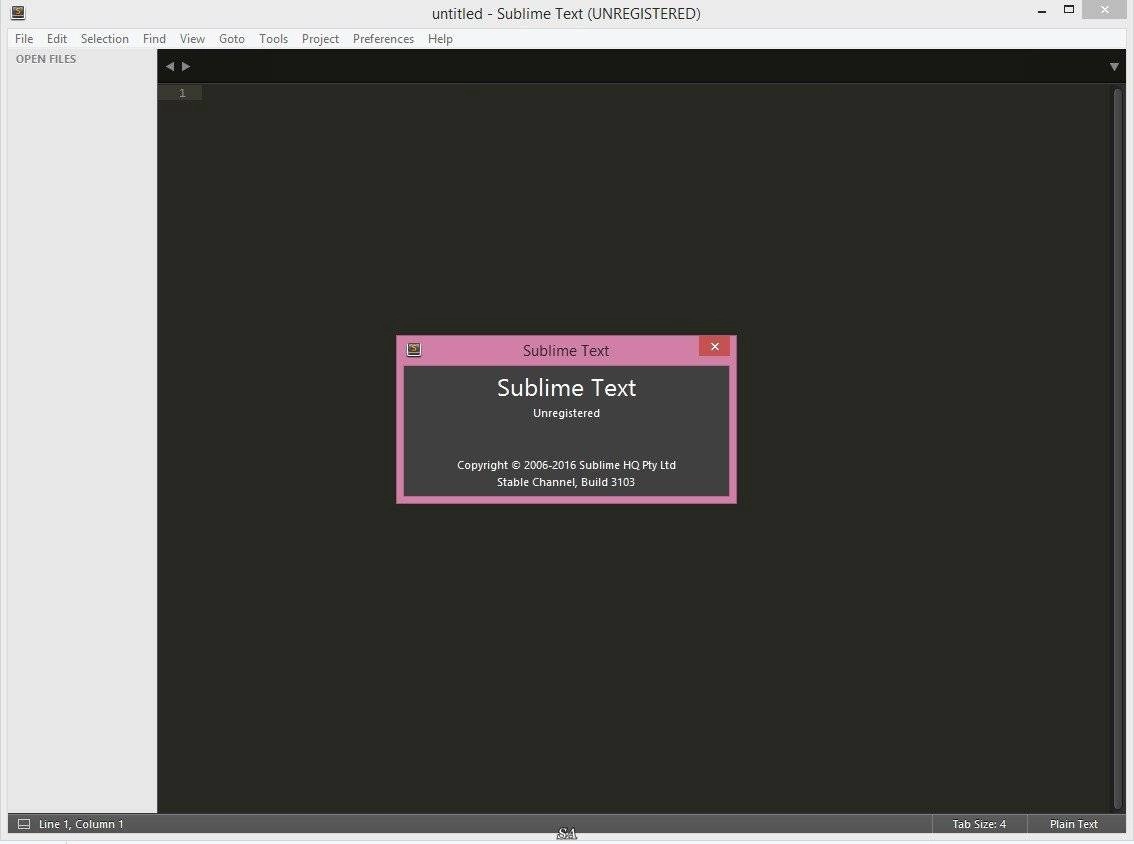The height and width of the screenshot is (844, 1134).
Task: Minimize the Sublime Text main window
Action: pyautogui.click(x=1041, y=11)
